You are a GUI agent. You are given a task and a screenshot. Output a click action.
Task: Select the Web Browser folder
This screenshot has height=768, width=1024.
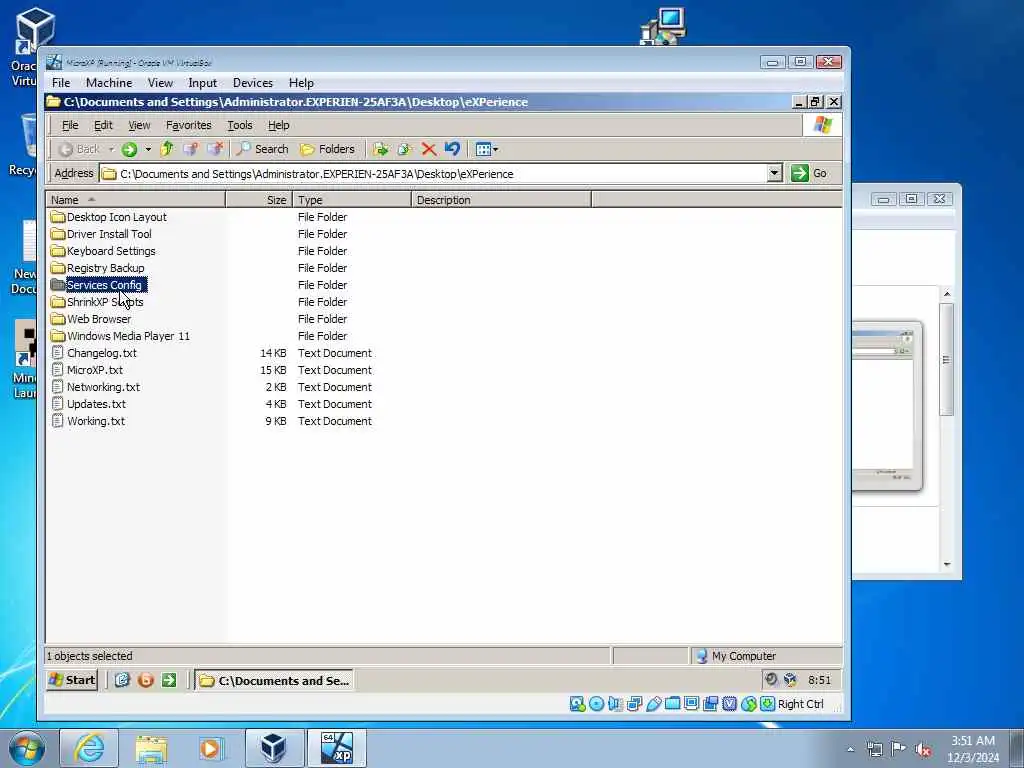click(91, 319)
